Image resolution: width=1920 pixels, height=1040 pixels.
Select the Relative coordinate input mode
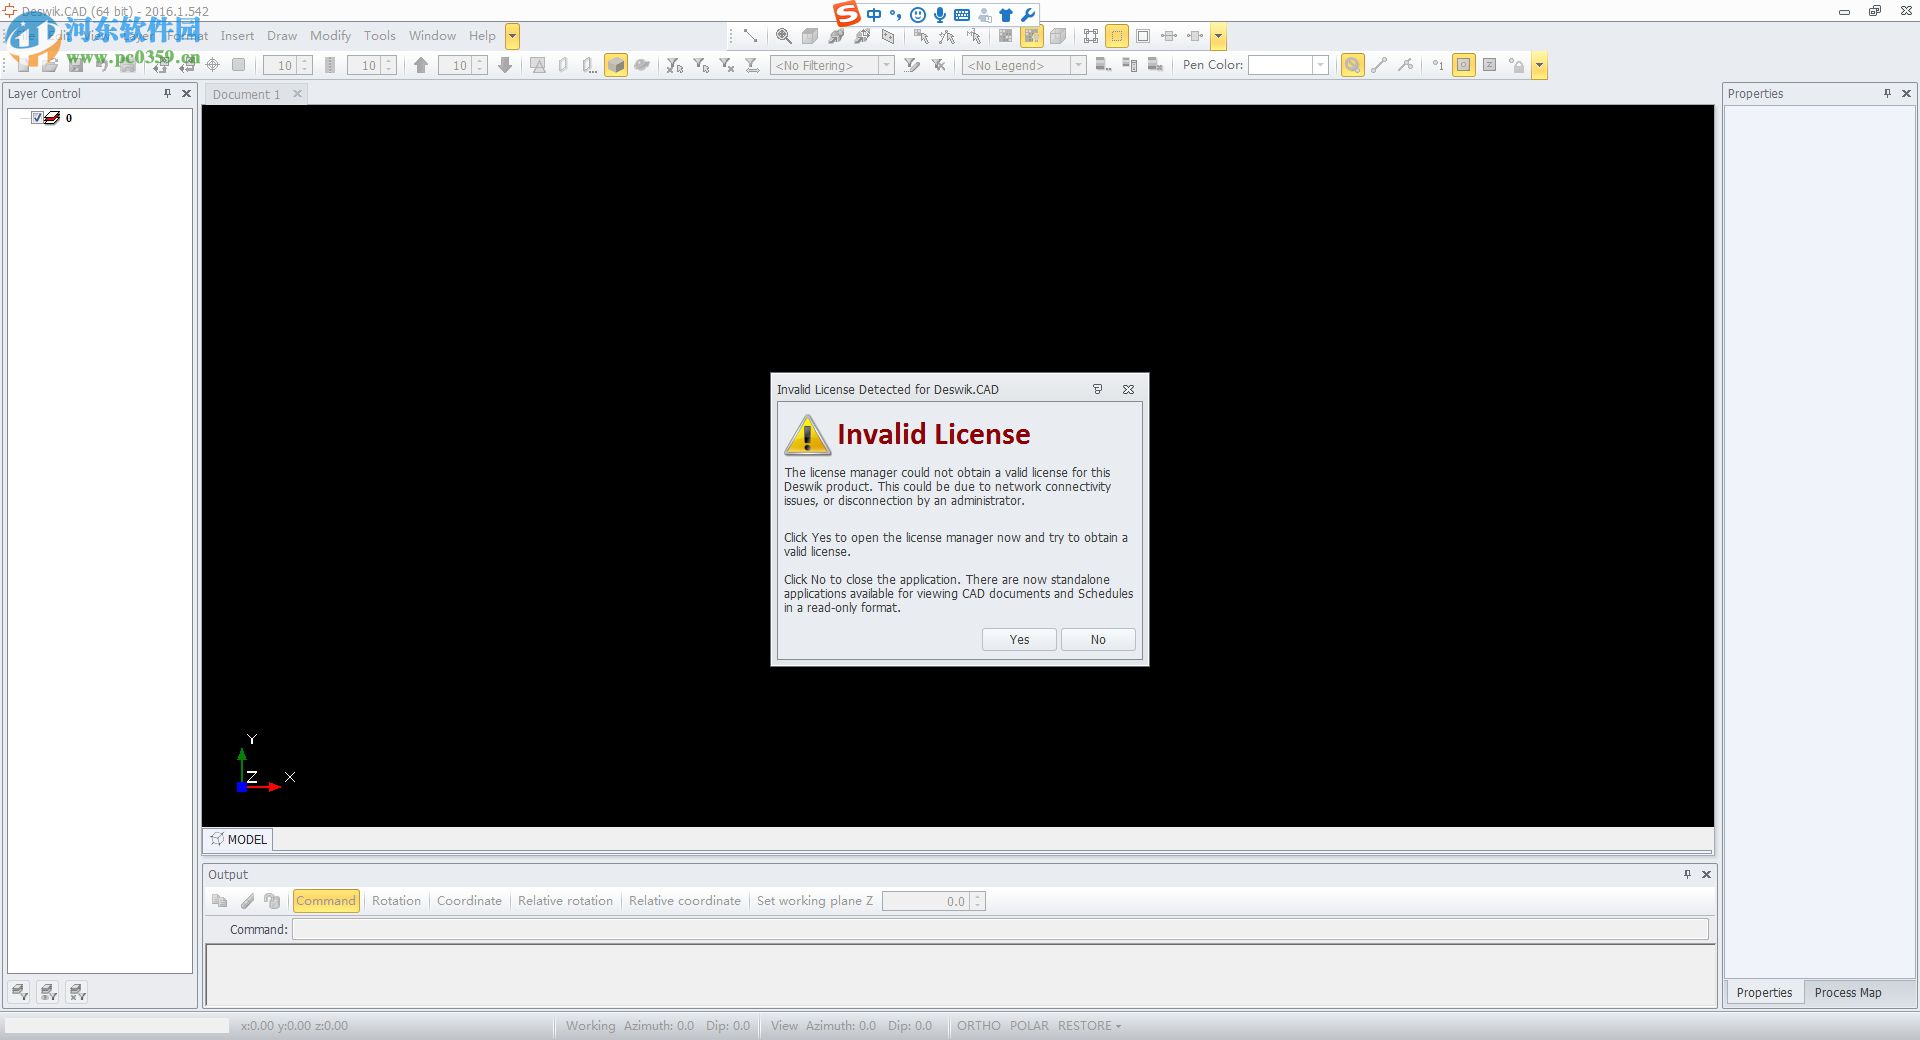(x=685, y=901)
